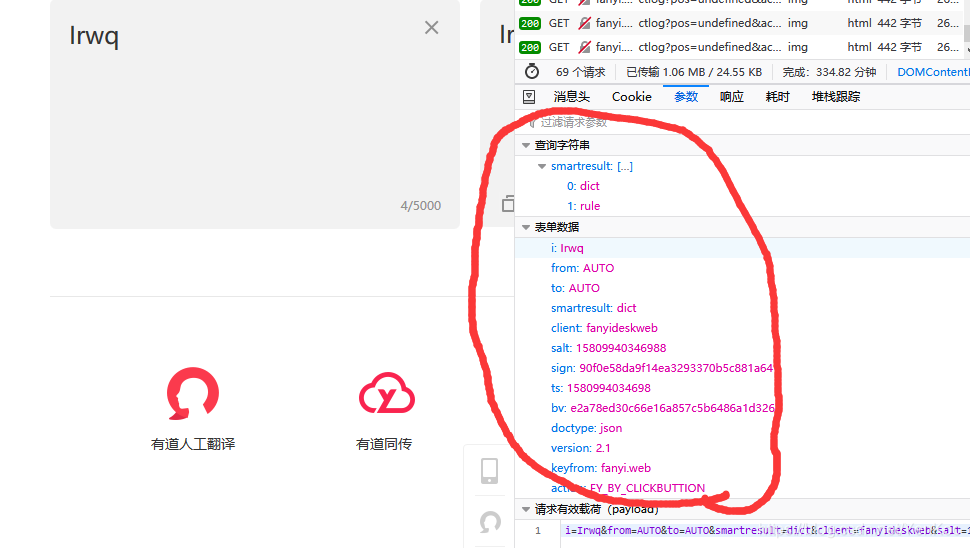Open the 堆栈跟踪 tab

(x=836, y=96)
